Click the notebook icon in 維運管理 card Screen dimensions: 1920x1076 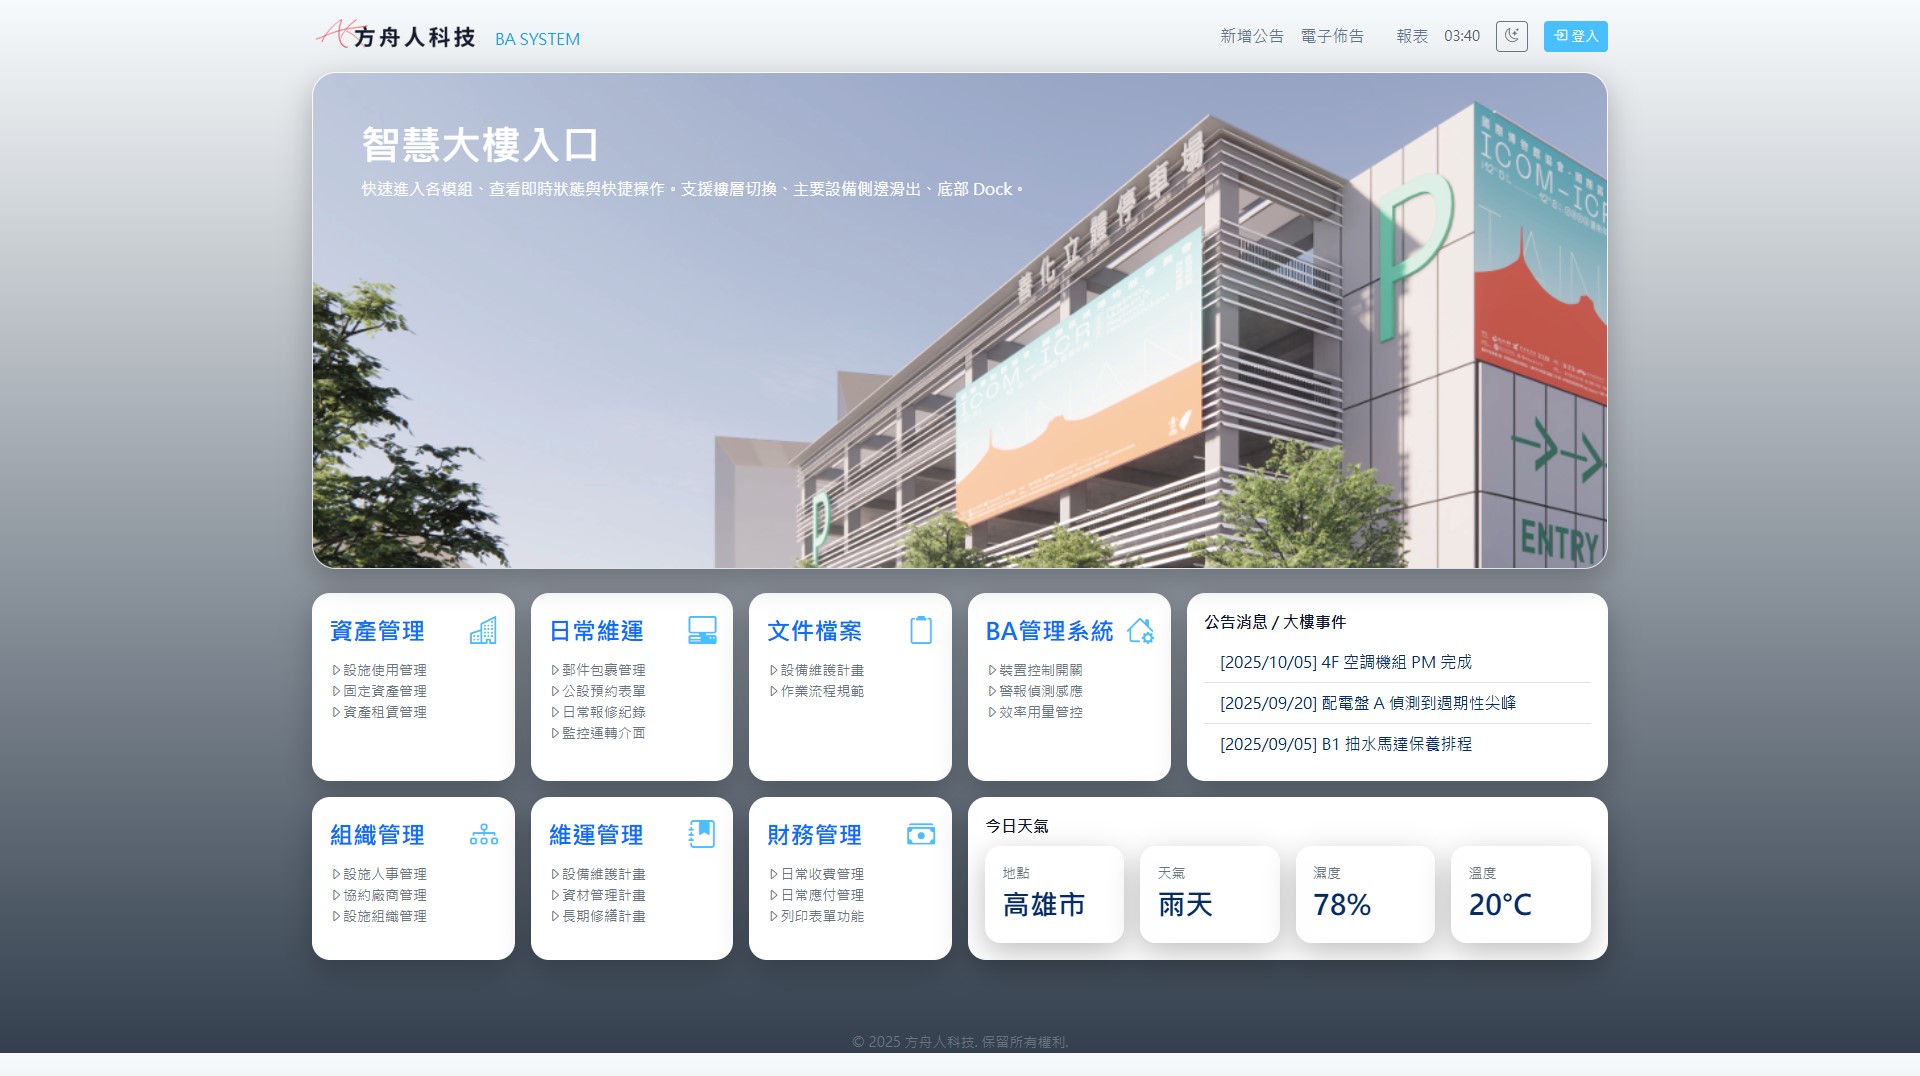click(702, 835)
